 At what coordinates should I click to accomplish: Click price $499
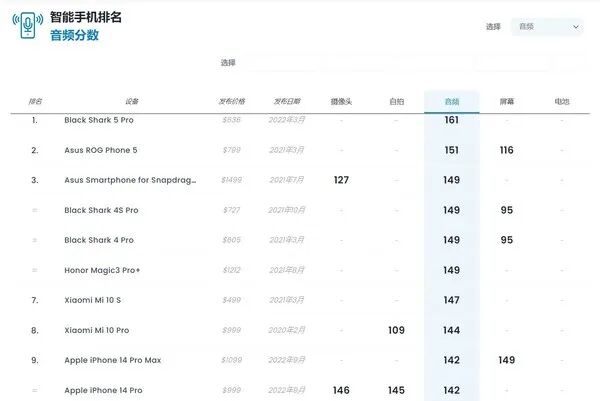232,300
